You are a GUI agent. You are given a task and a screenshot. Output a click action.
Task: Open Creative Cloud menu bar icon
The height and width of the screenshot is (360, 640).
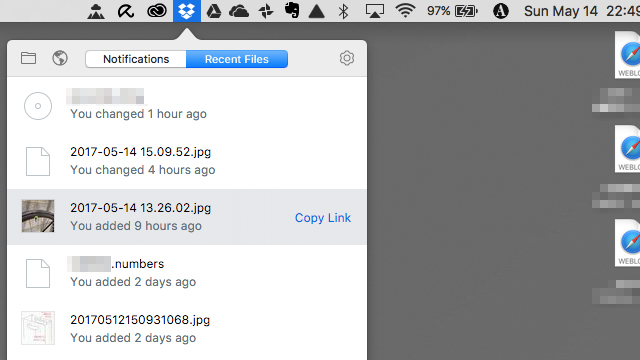pyautogui.click(x=157, y=11)
